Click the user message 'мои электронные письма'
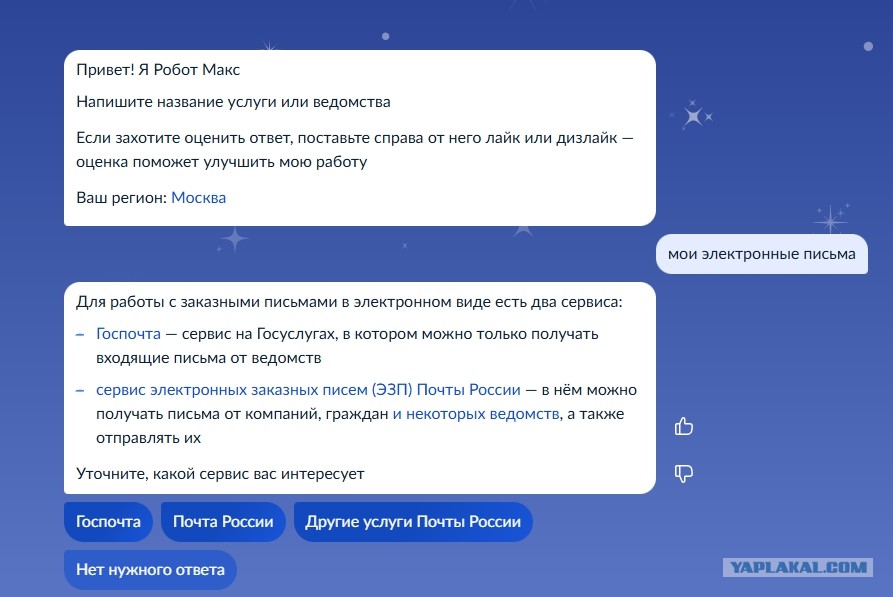Viewport: 893px width, 597px height. [761, 254]
